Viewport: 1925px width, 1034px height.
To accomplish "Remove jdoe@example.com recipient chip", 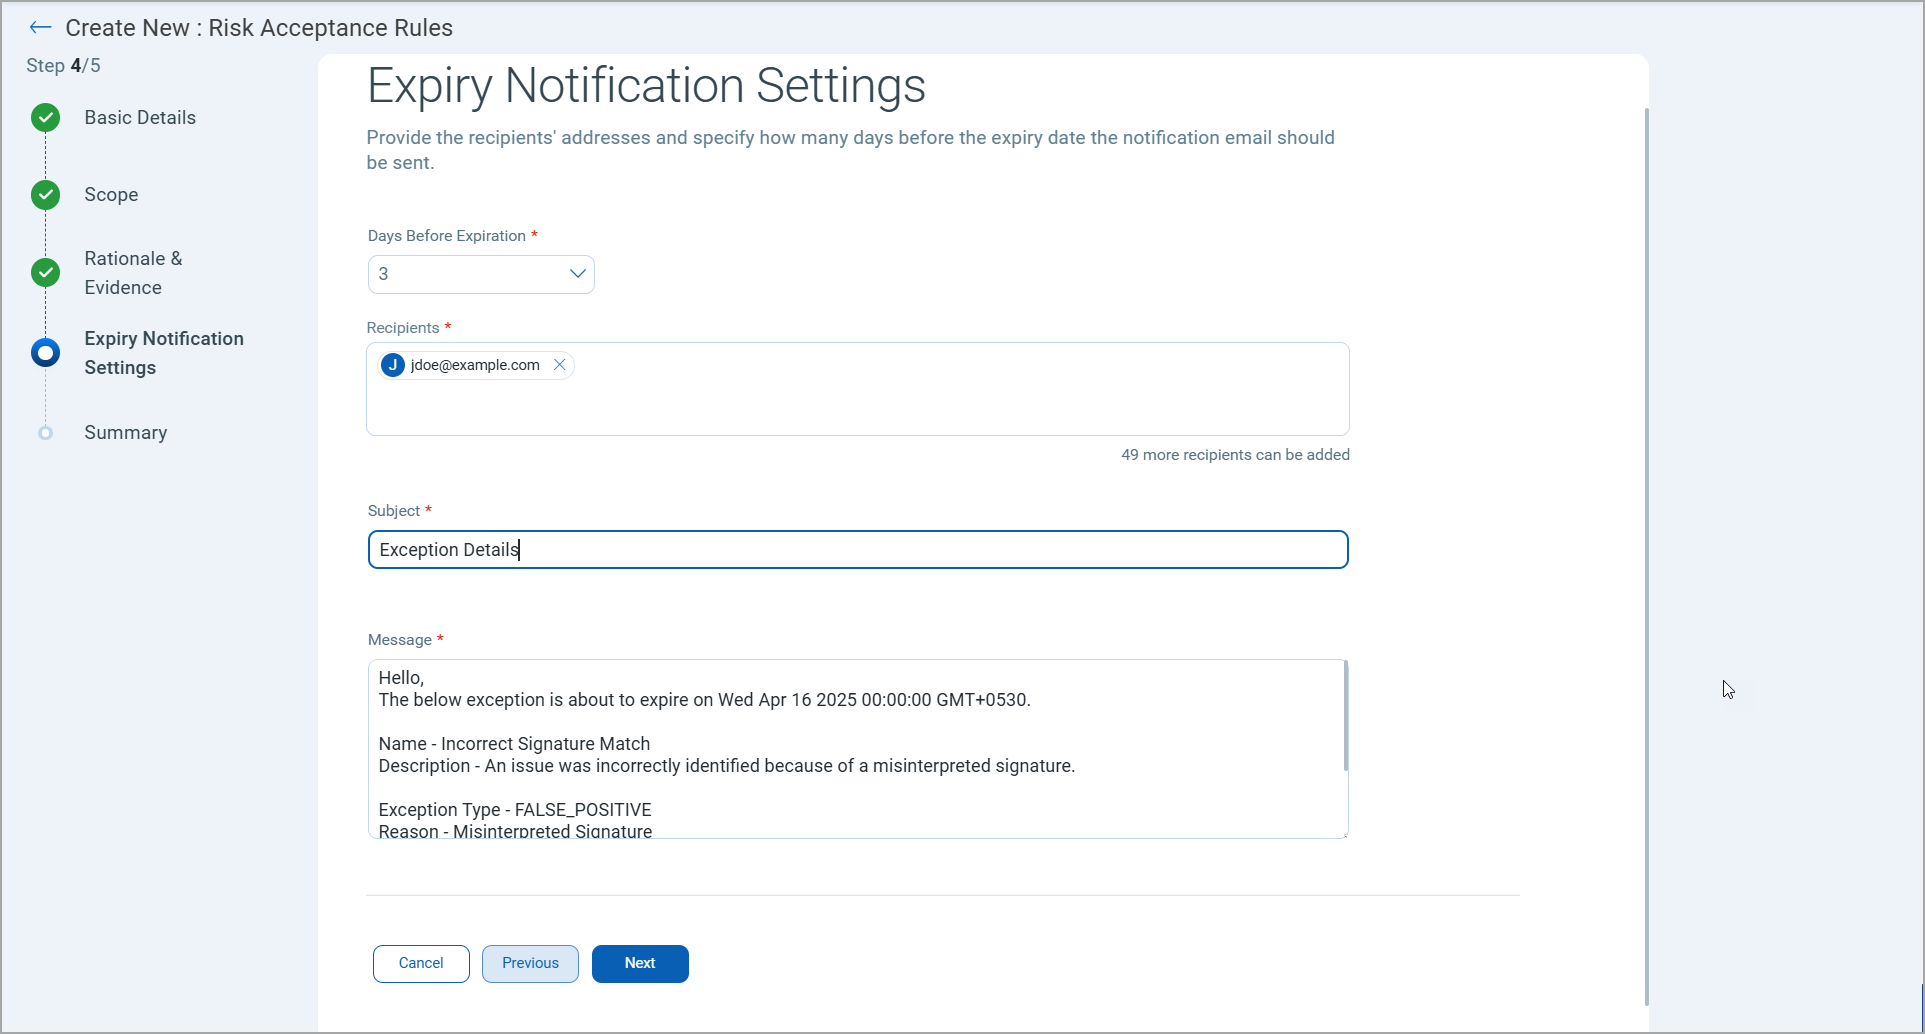I will (x=560, y=365).
